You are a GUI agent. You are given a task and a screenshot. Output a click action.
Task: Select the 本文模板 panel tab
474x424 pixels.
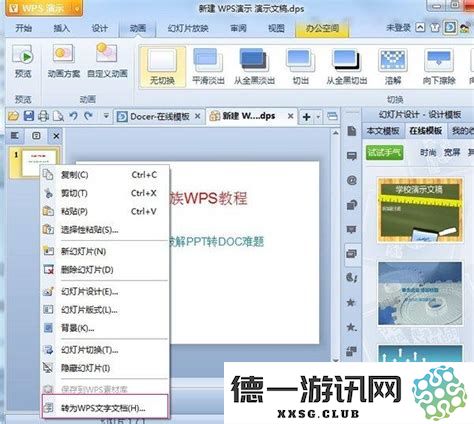coord(383,131)
